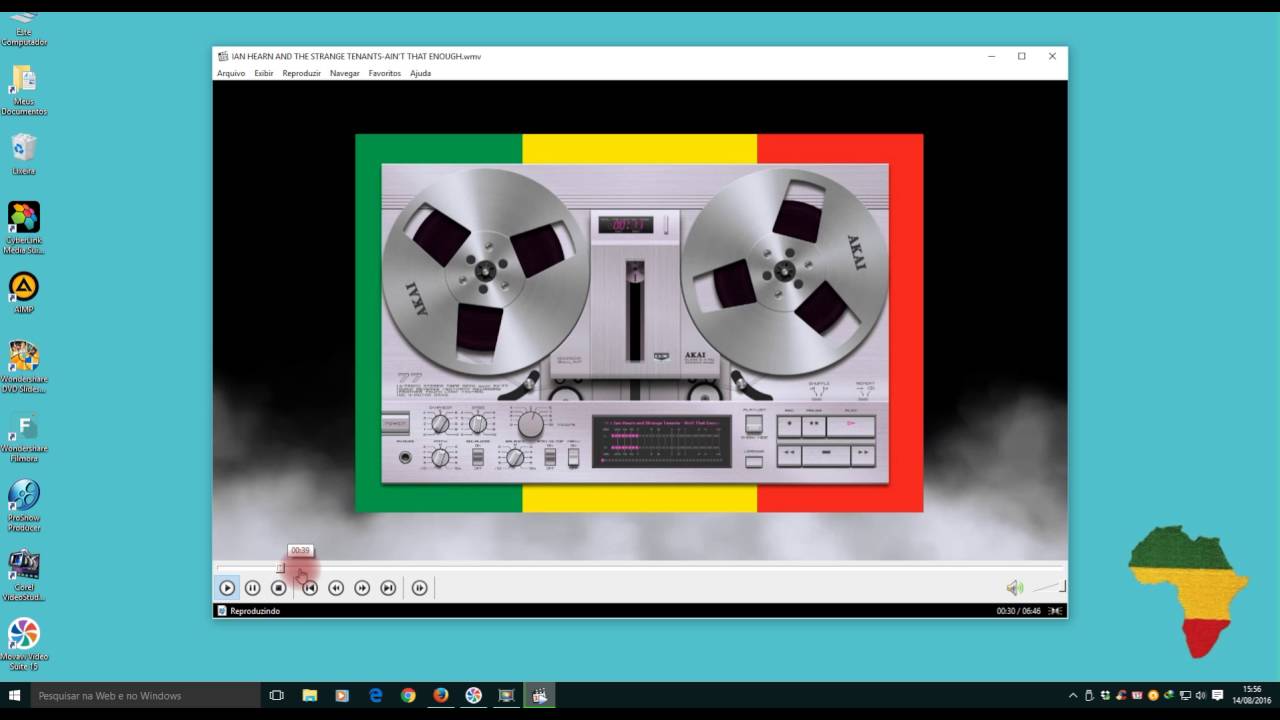Open the Exibir menu
The width and height of the screenshot is (1280, 720).
264,73
